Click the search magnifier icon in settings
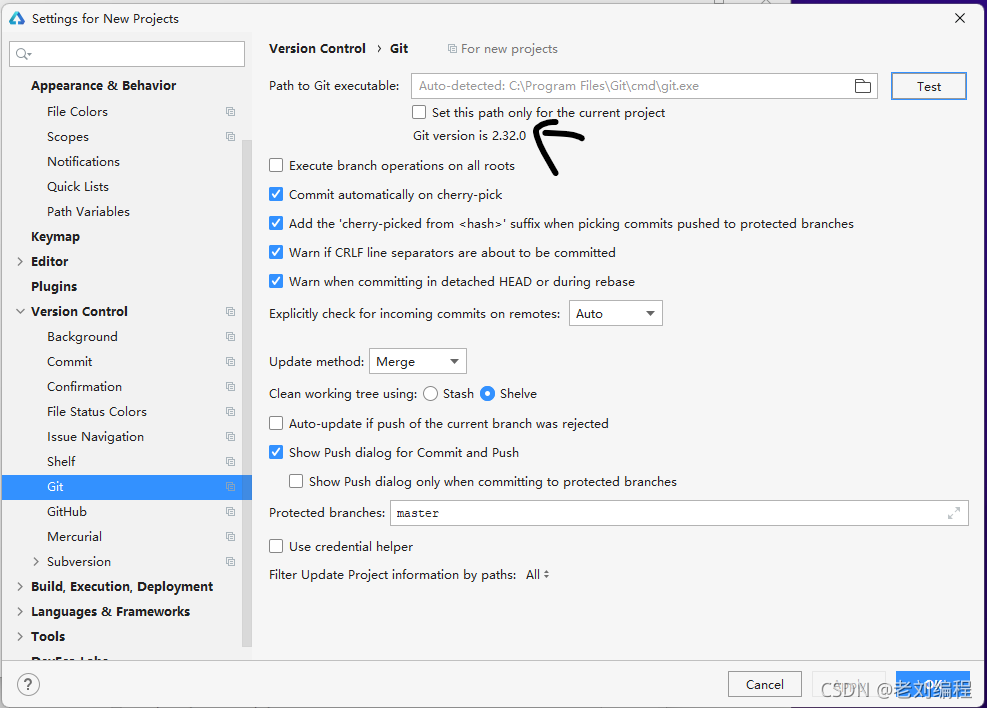The width and height of the screenshot is (987, 708). (23, 54)
